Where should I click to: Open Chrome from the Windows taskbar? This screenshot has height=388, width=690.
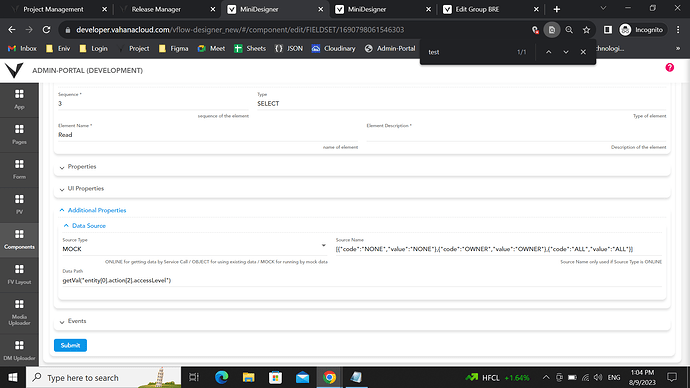tap(329, 377)
